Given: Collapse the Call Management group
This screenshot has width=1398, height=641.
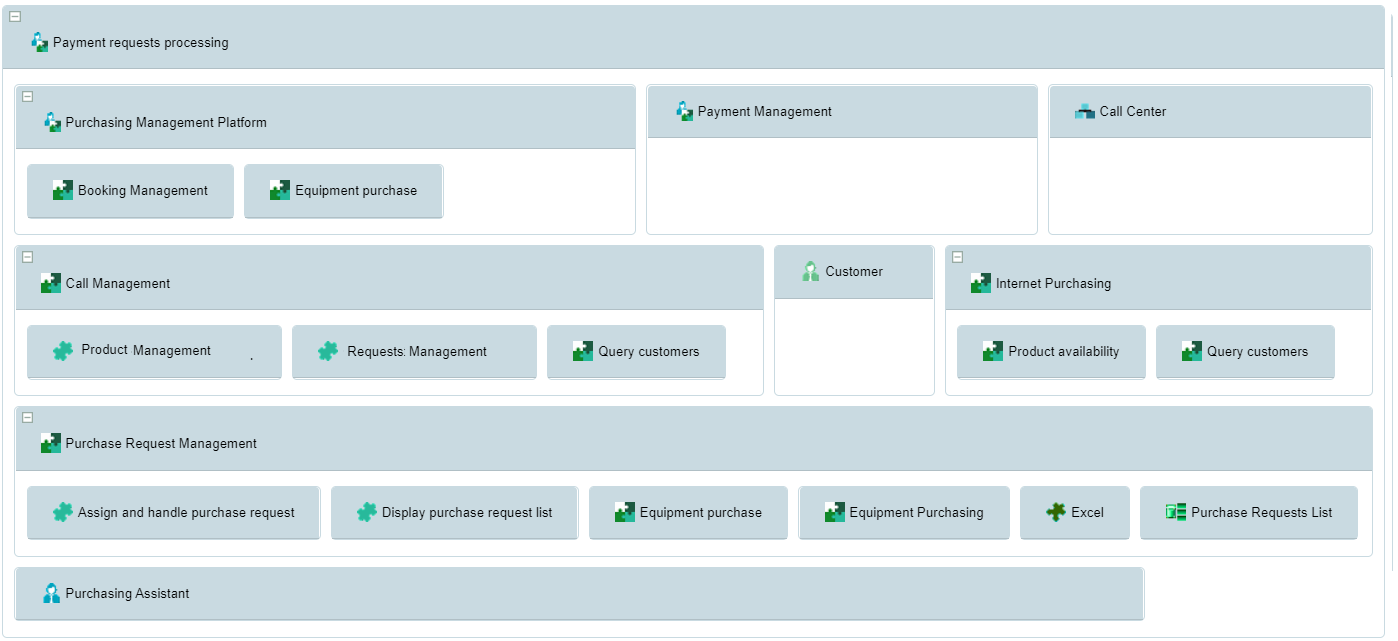Looking at the screenshot, I should click(28, 257).
